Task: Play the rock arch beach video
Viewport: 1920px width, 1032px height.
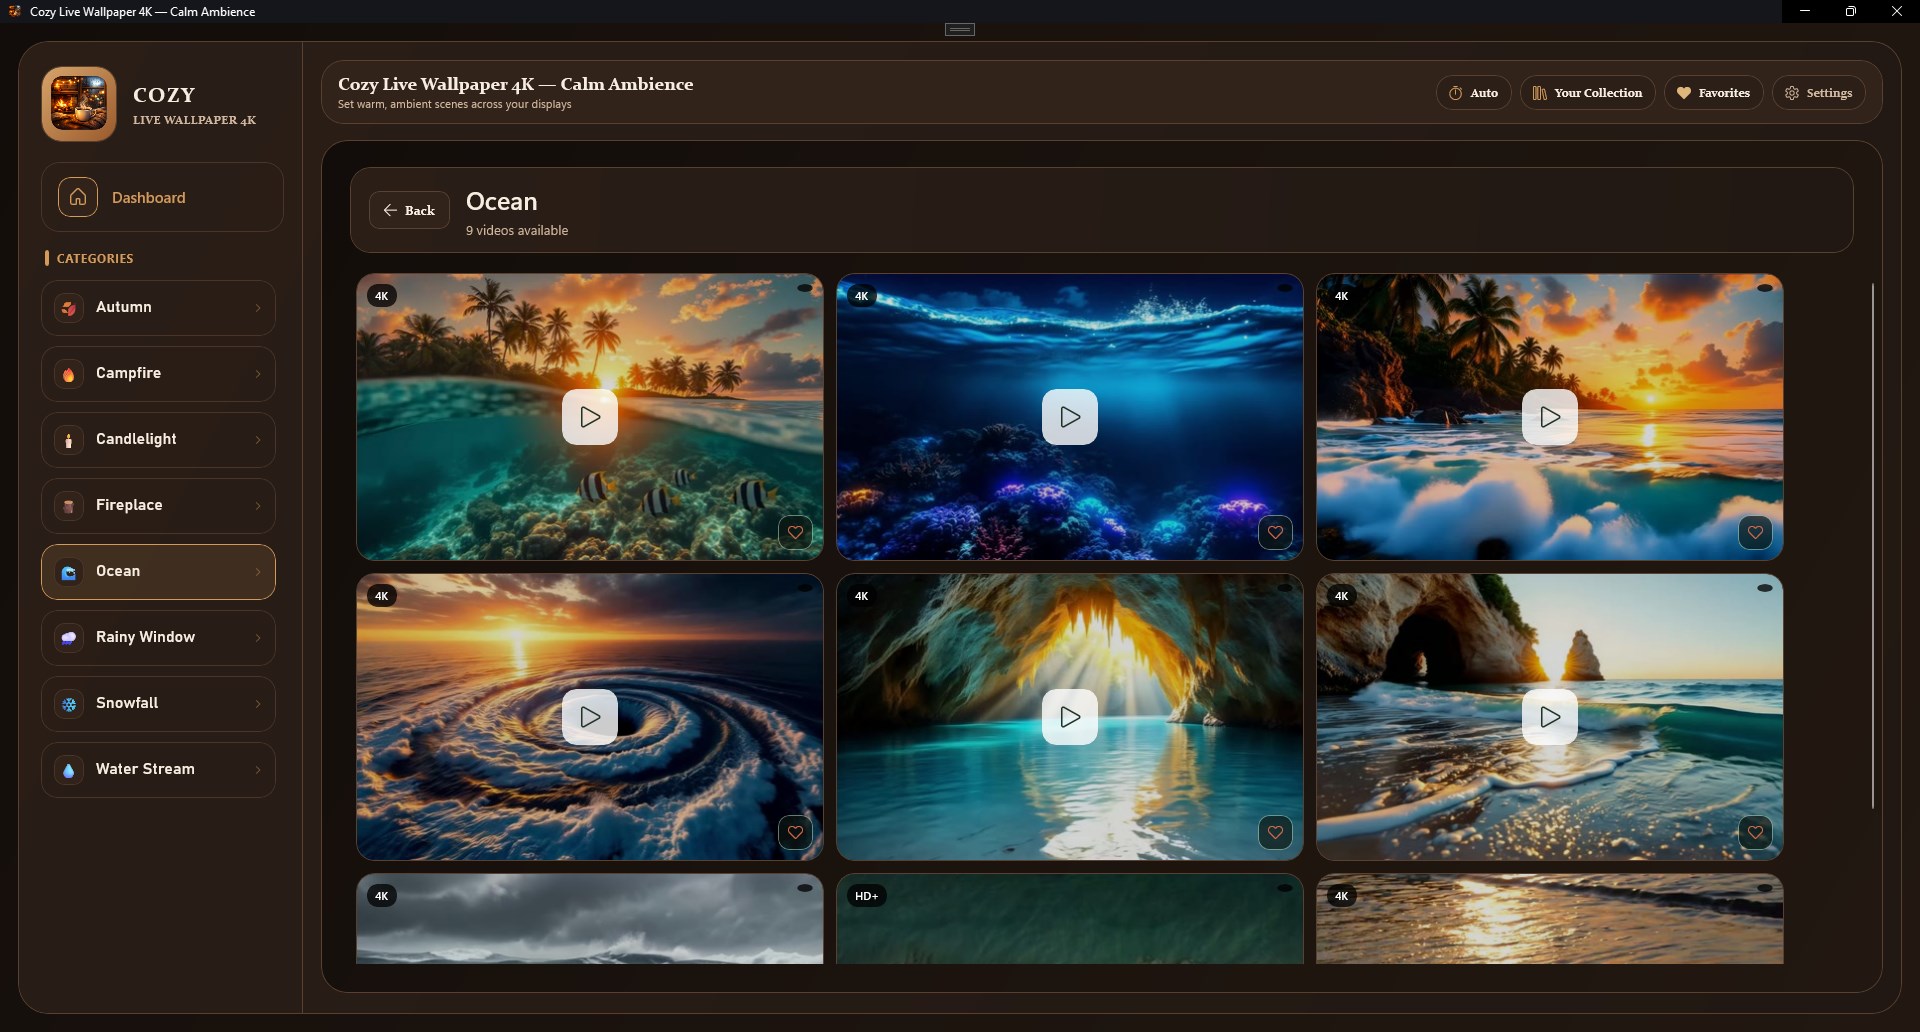Action: 1550,717
